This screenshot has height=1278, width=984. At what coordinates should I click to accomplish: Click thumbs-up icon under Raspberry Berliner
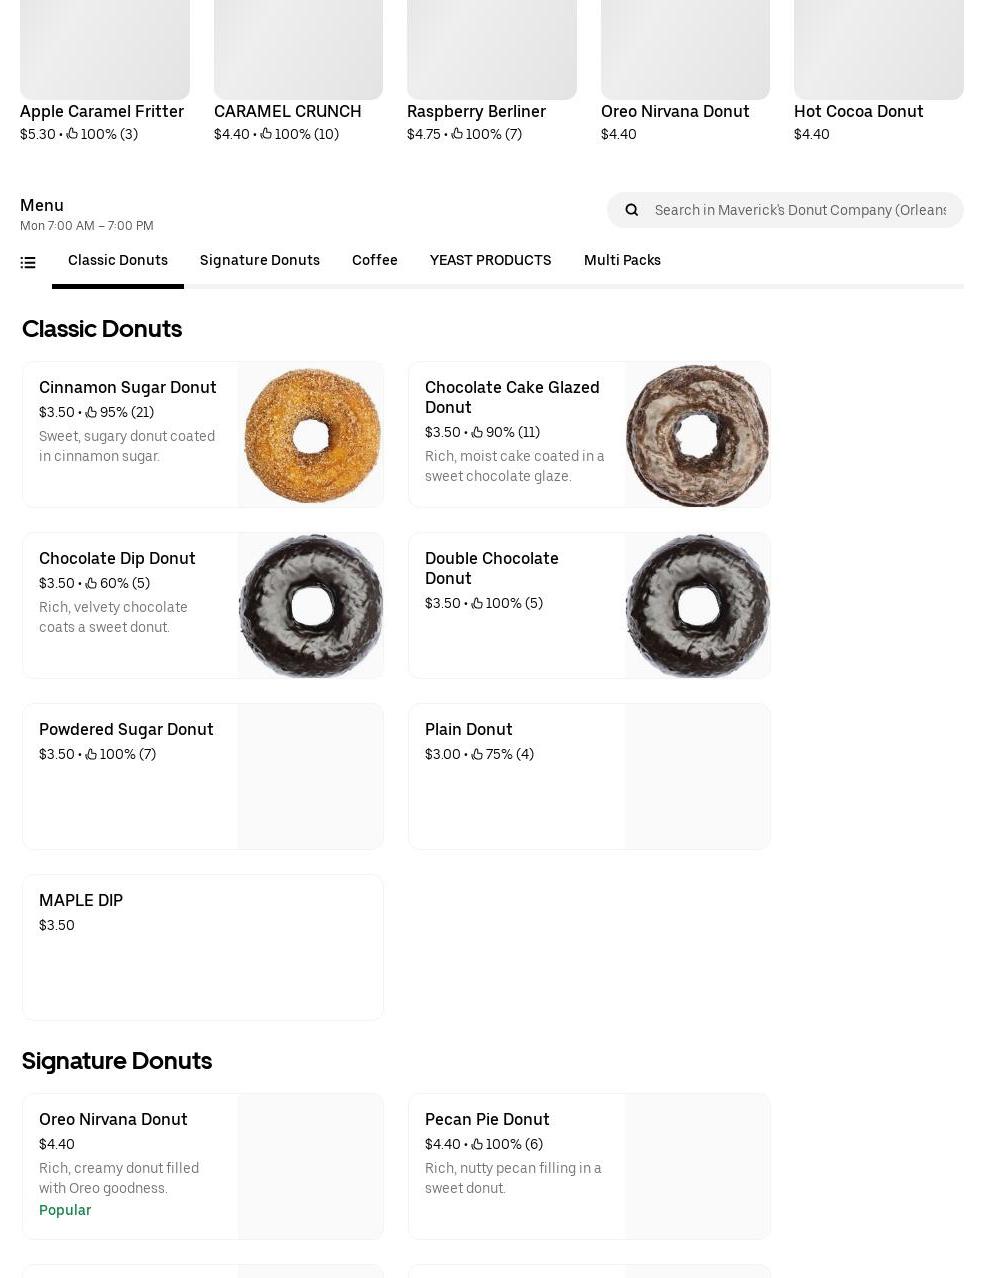(457, 134)
